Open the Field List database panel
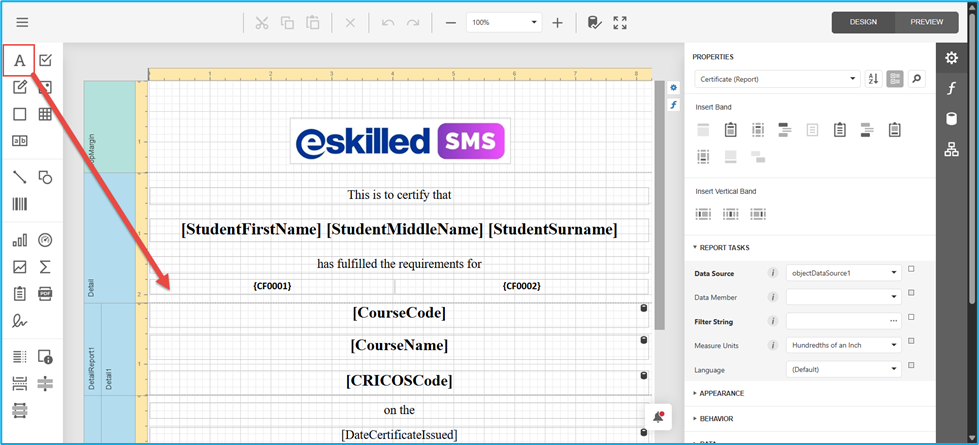Viewport: 979px width, 445px height. coord(951,119)
